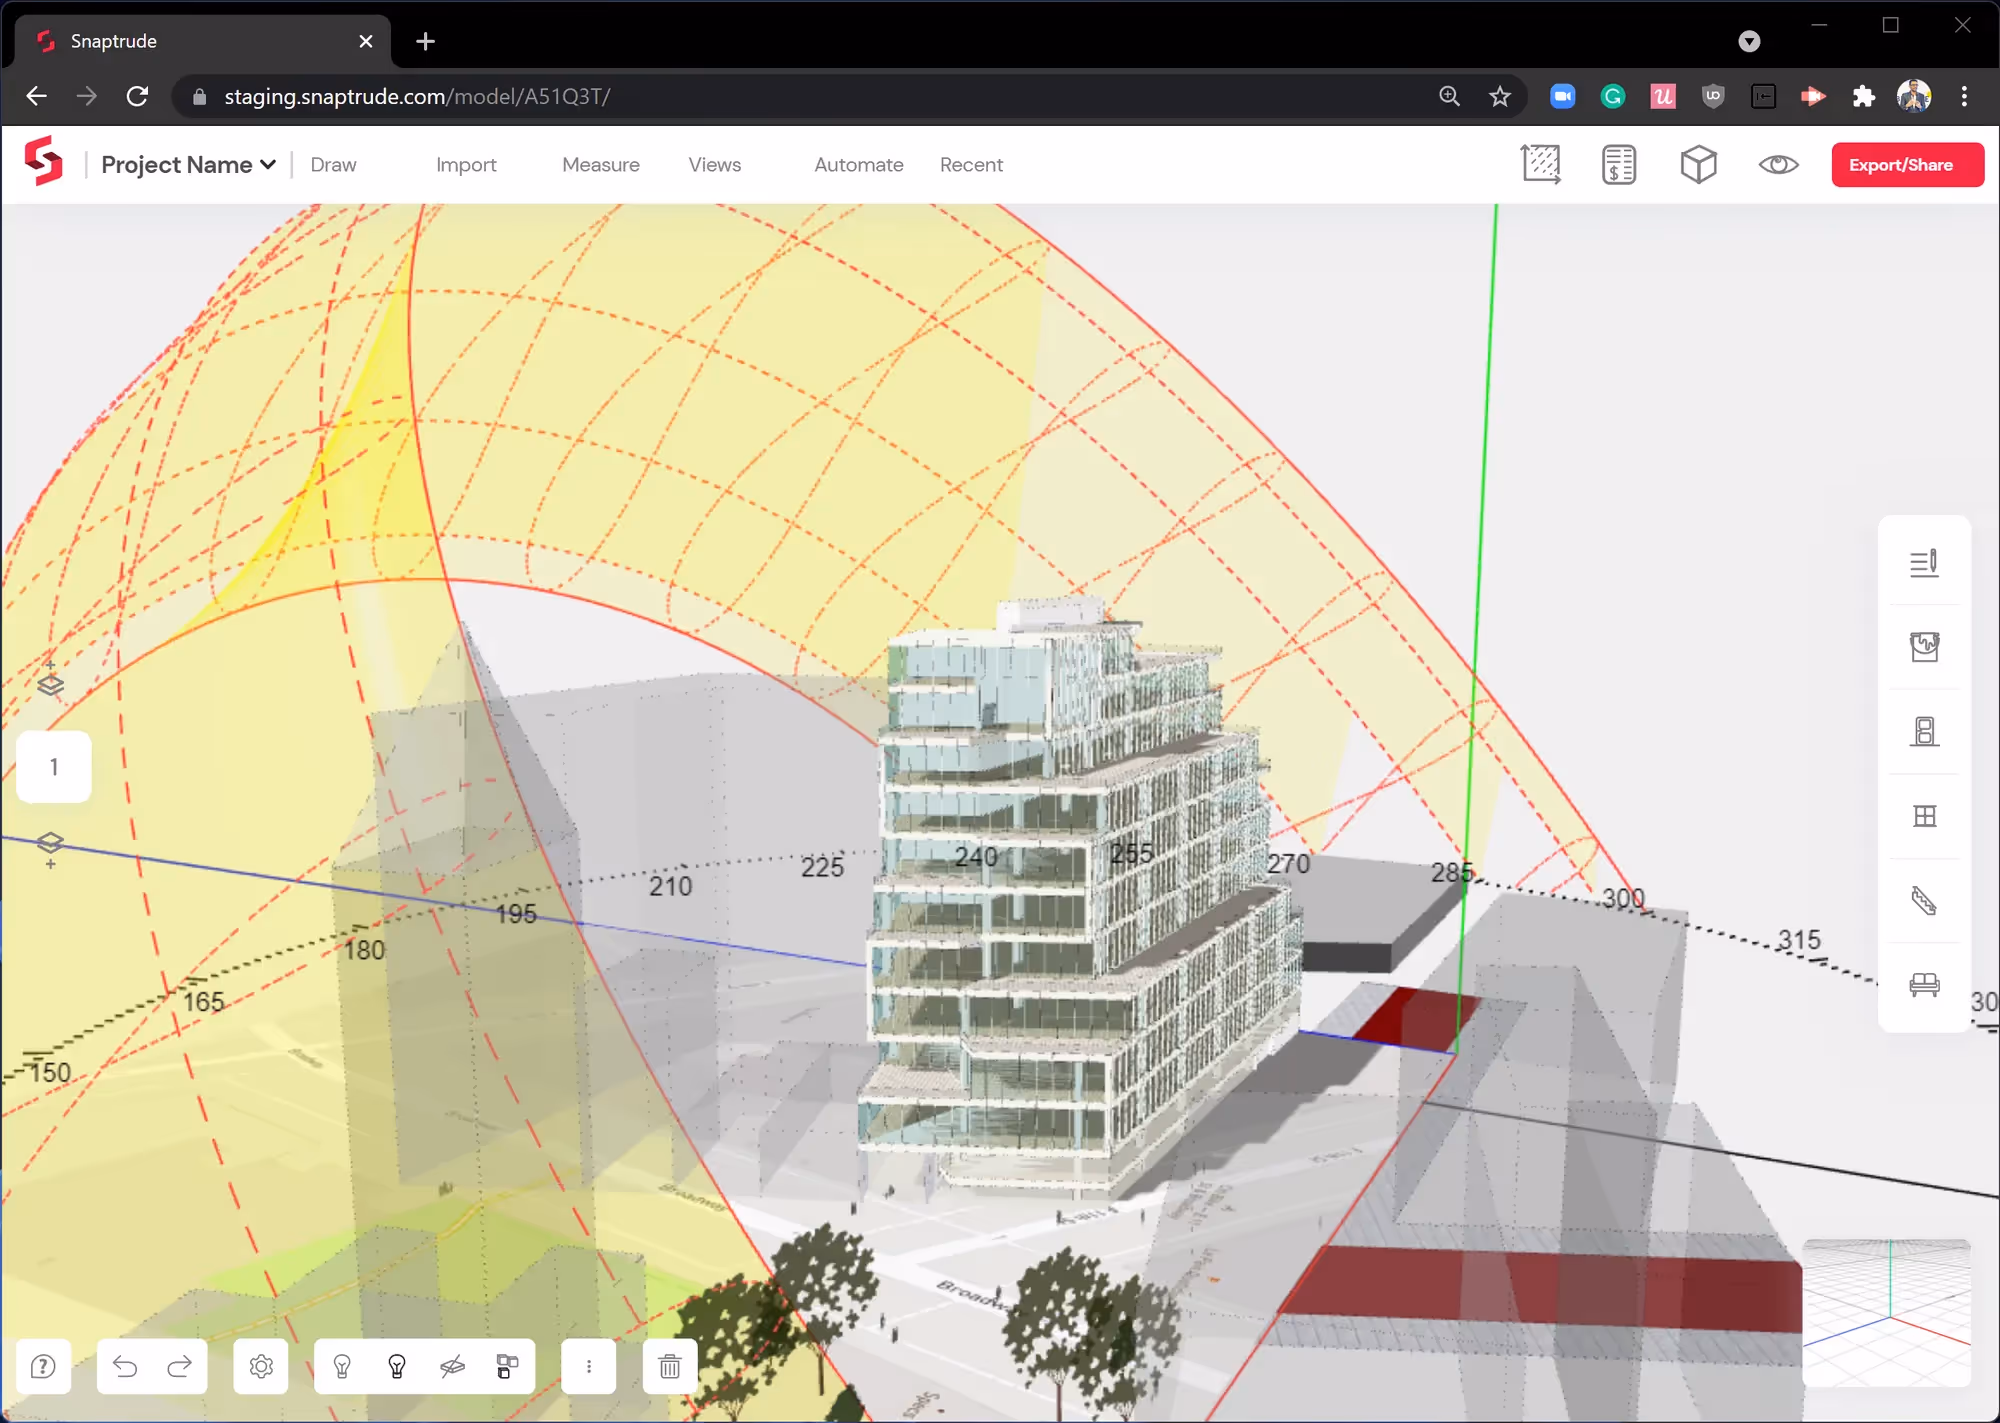Screen dimensions: 2000x1423
Task: Click the 180 degree sun path label
Action: 364,949
